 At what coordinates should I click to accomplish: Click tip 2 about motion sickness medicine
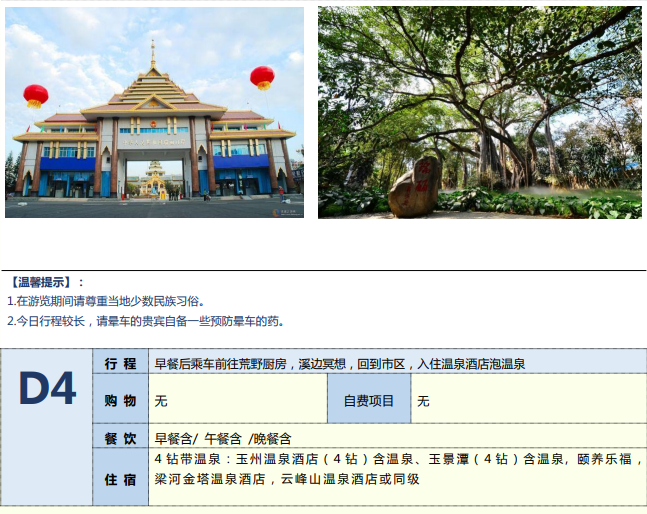coord(147,321)
